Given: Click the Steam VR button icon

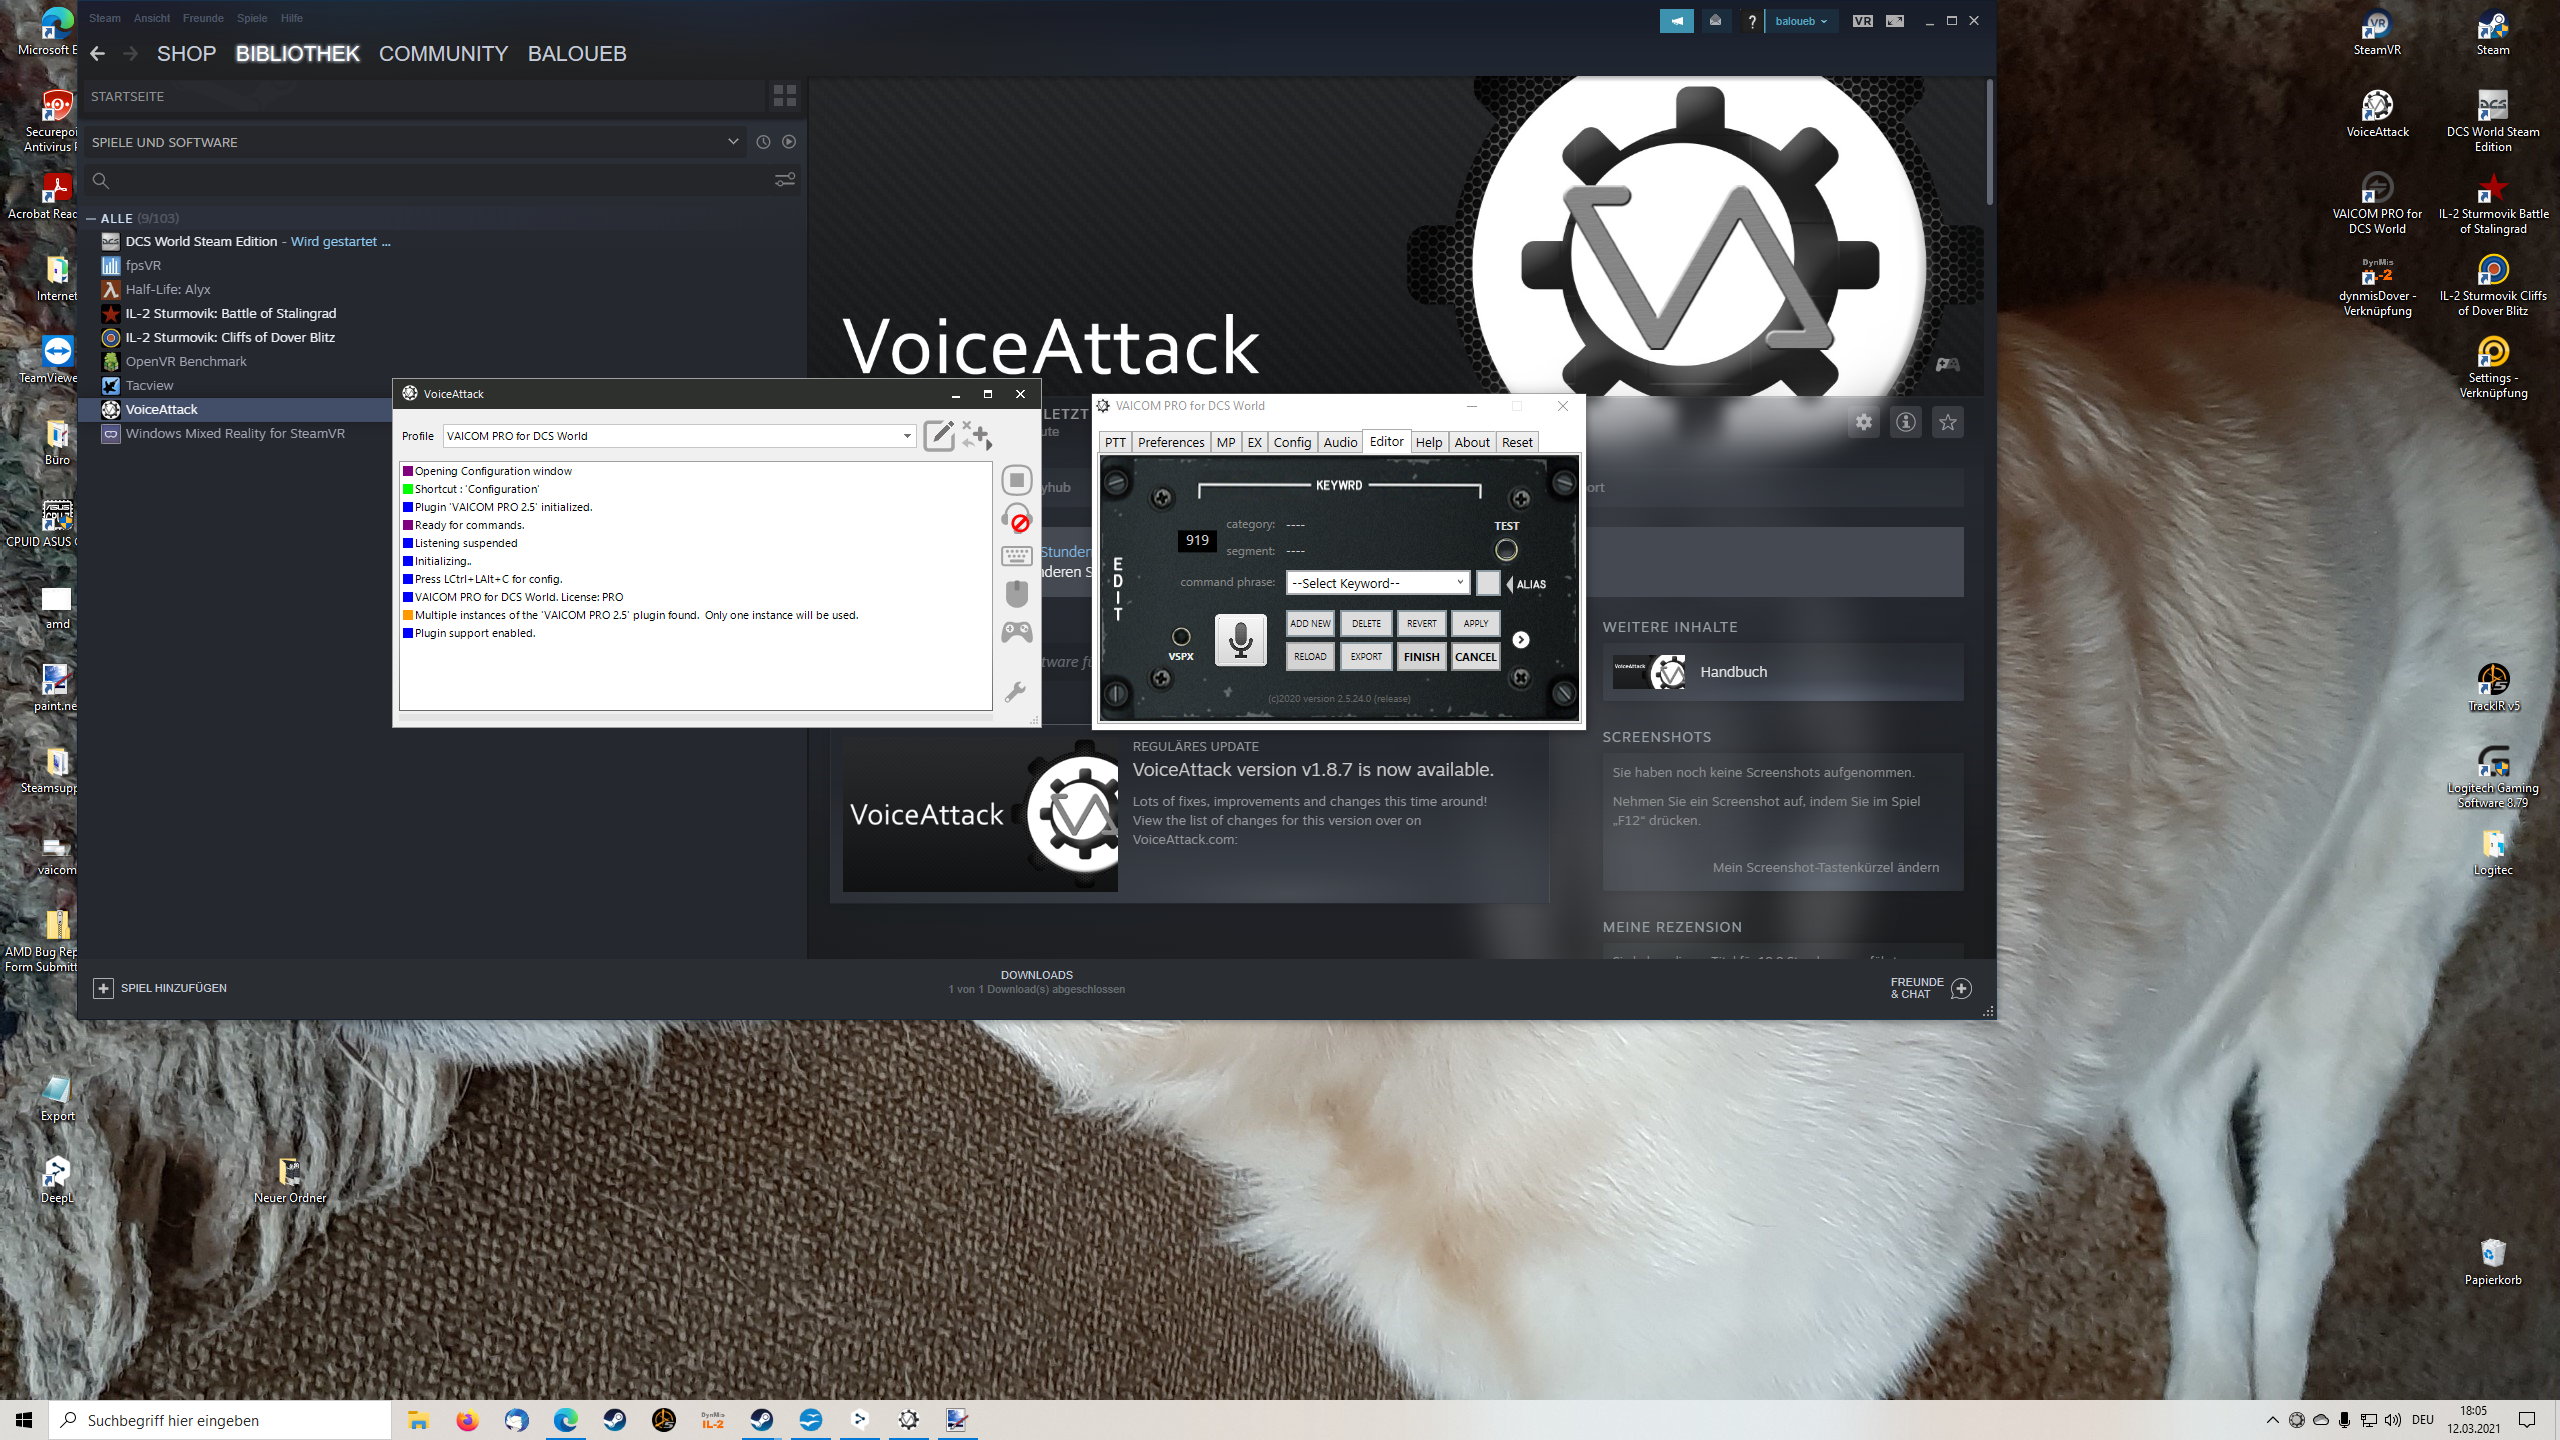Looking at the screenshot, I should pos(1862,21).
